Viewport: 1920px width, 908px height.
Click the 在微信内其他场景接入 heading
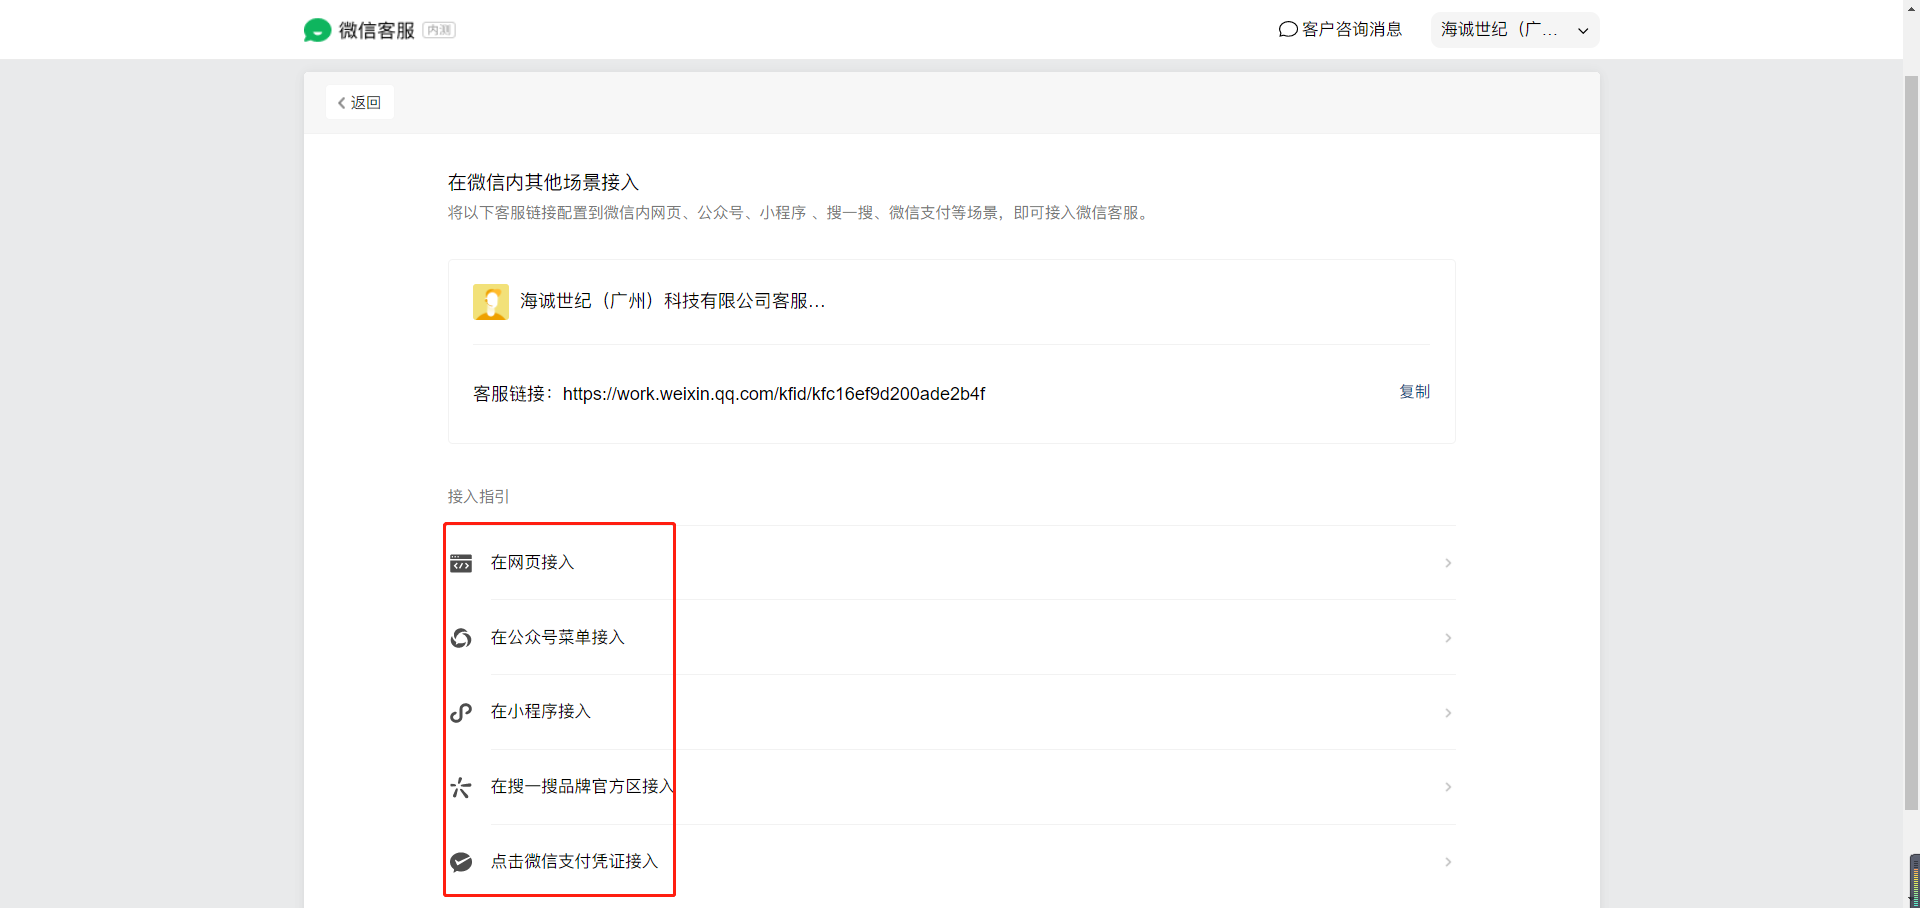coord(543,182)
